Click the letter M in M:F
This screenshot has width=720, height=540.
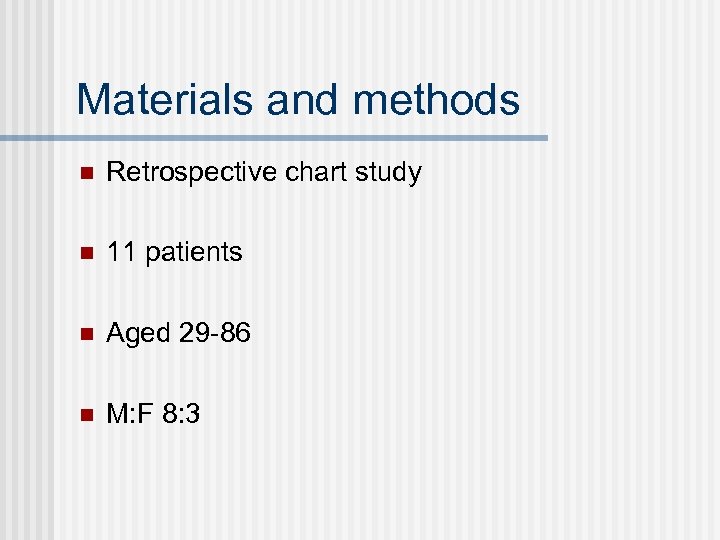[117, 412]
